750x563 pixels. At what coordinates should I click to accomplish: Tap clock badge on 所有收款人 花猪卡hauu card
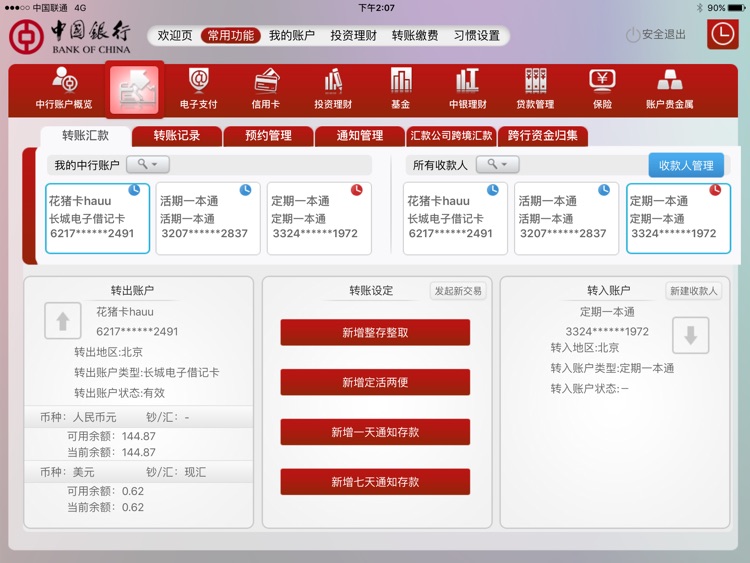(493, 190)
